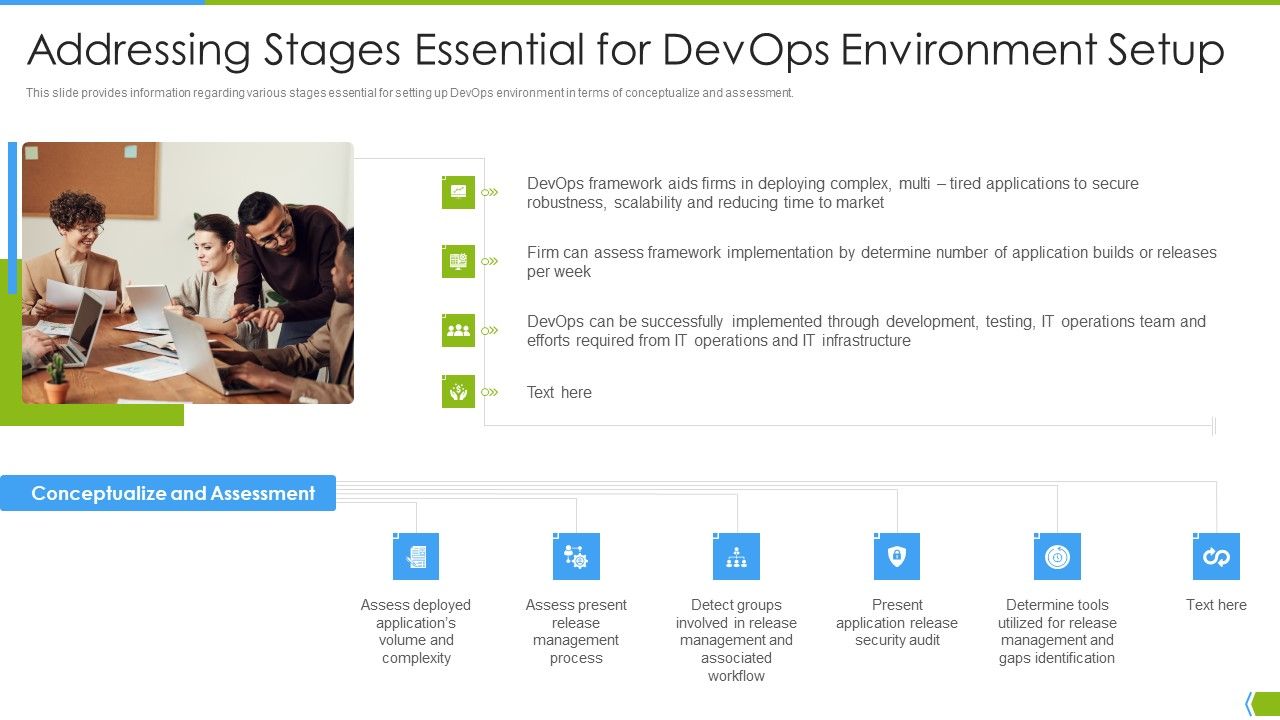Click the team meeting photo

[x=188, y=272]
